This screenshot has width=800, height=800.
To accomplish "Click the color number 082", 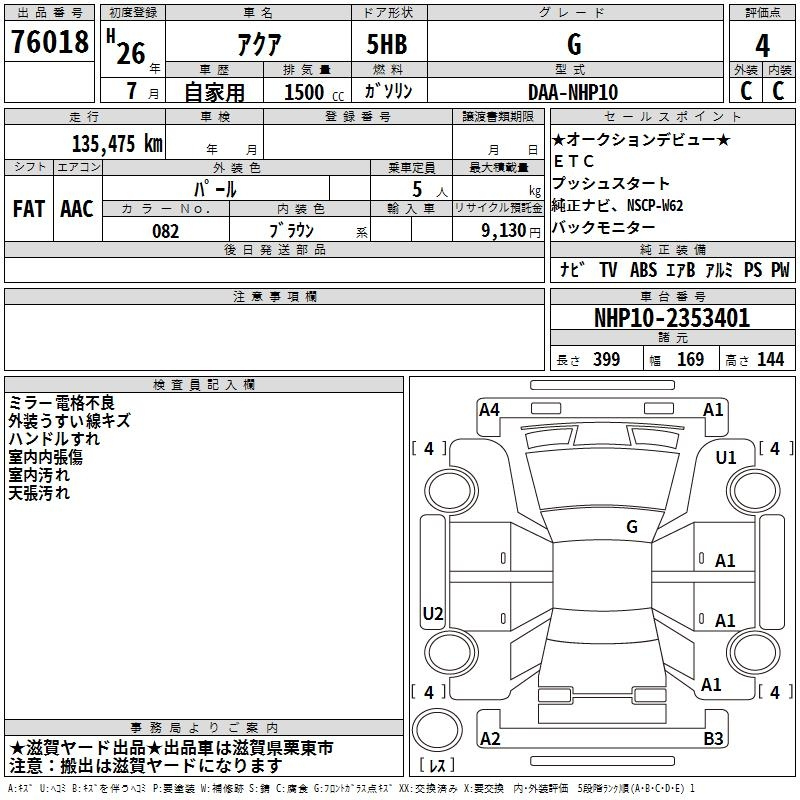I will pyautogui.click(x=165, y=231).
